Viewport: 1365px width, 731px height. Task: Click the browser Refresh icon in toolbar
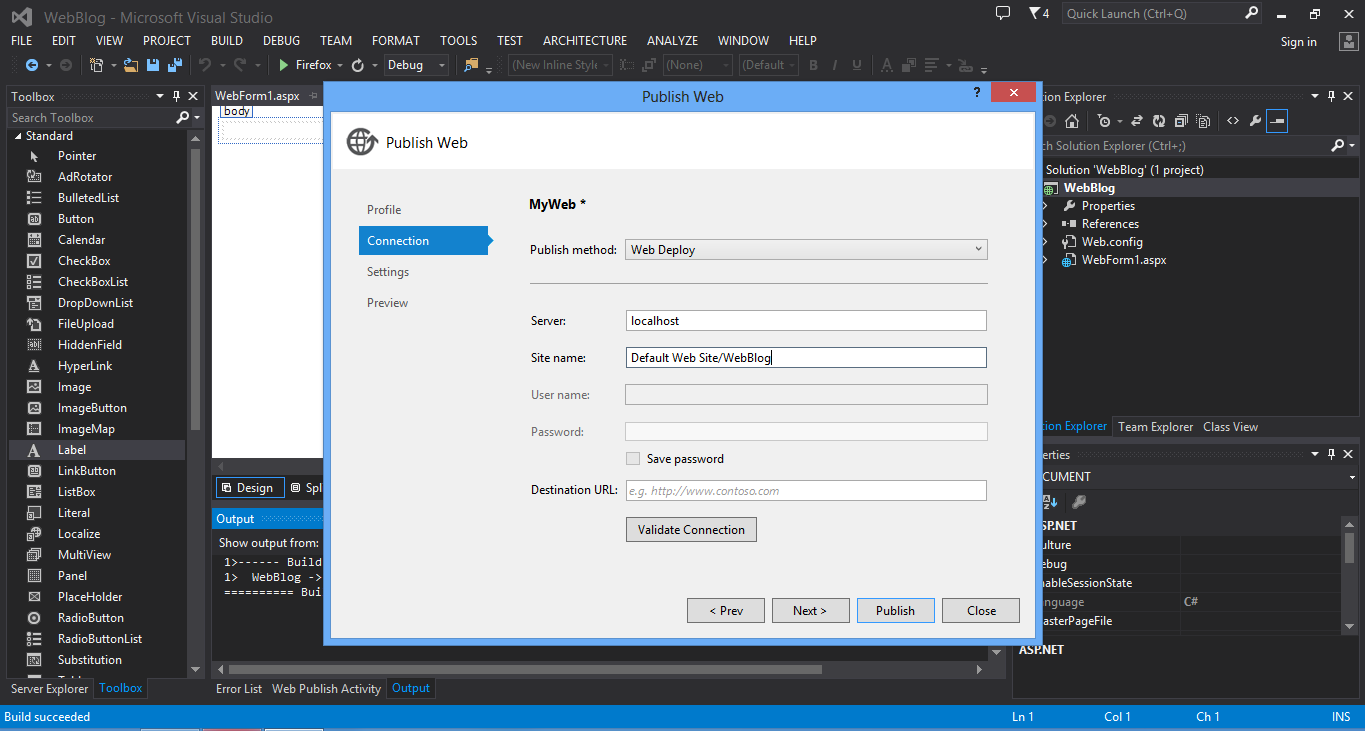[x=357, y=65]
